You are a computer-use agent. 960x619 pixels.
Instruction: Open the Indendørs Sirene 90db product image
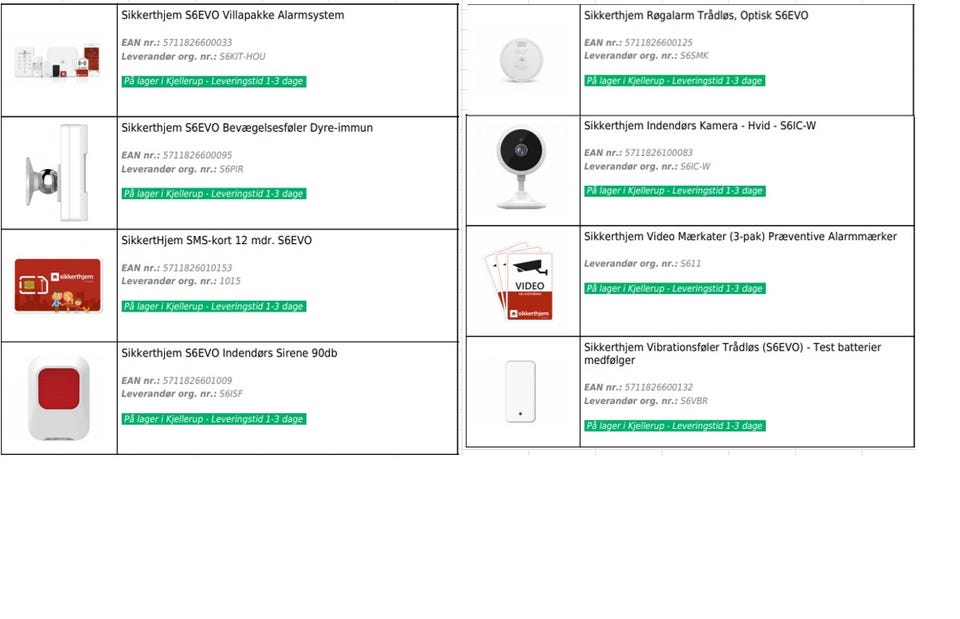59,398
